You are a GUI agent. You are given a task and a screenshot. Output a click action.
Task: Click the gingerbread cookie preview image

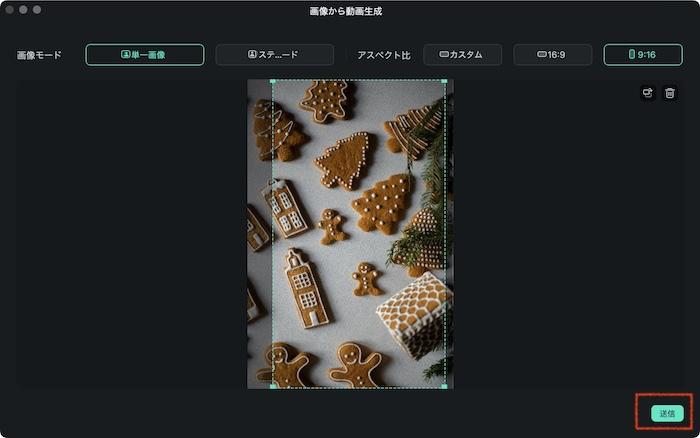coord(350,234)
